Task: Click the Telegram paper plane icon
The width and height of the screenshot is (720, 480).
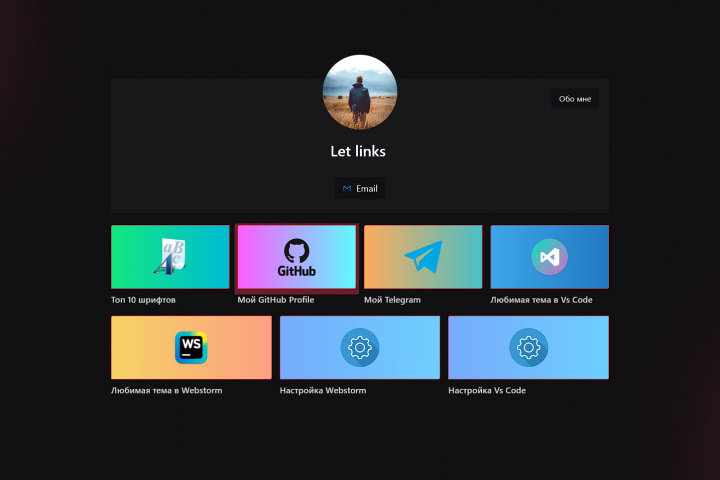Action: [x=423, y=256]
